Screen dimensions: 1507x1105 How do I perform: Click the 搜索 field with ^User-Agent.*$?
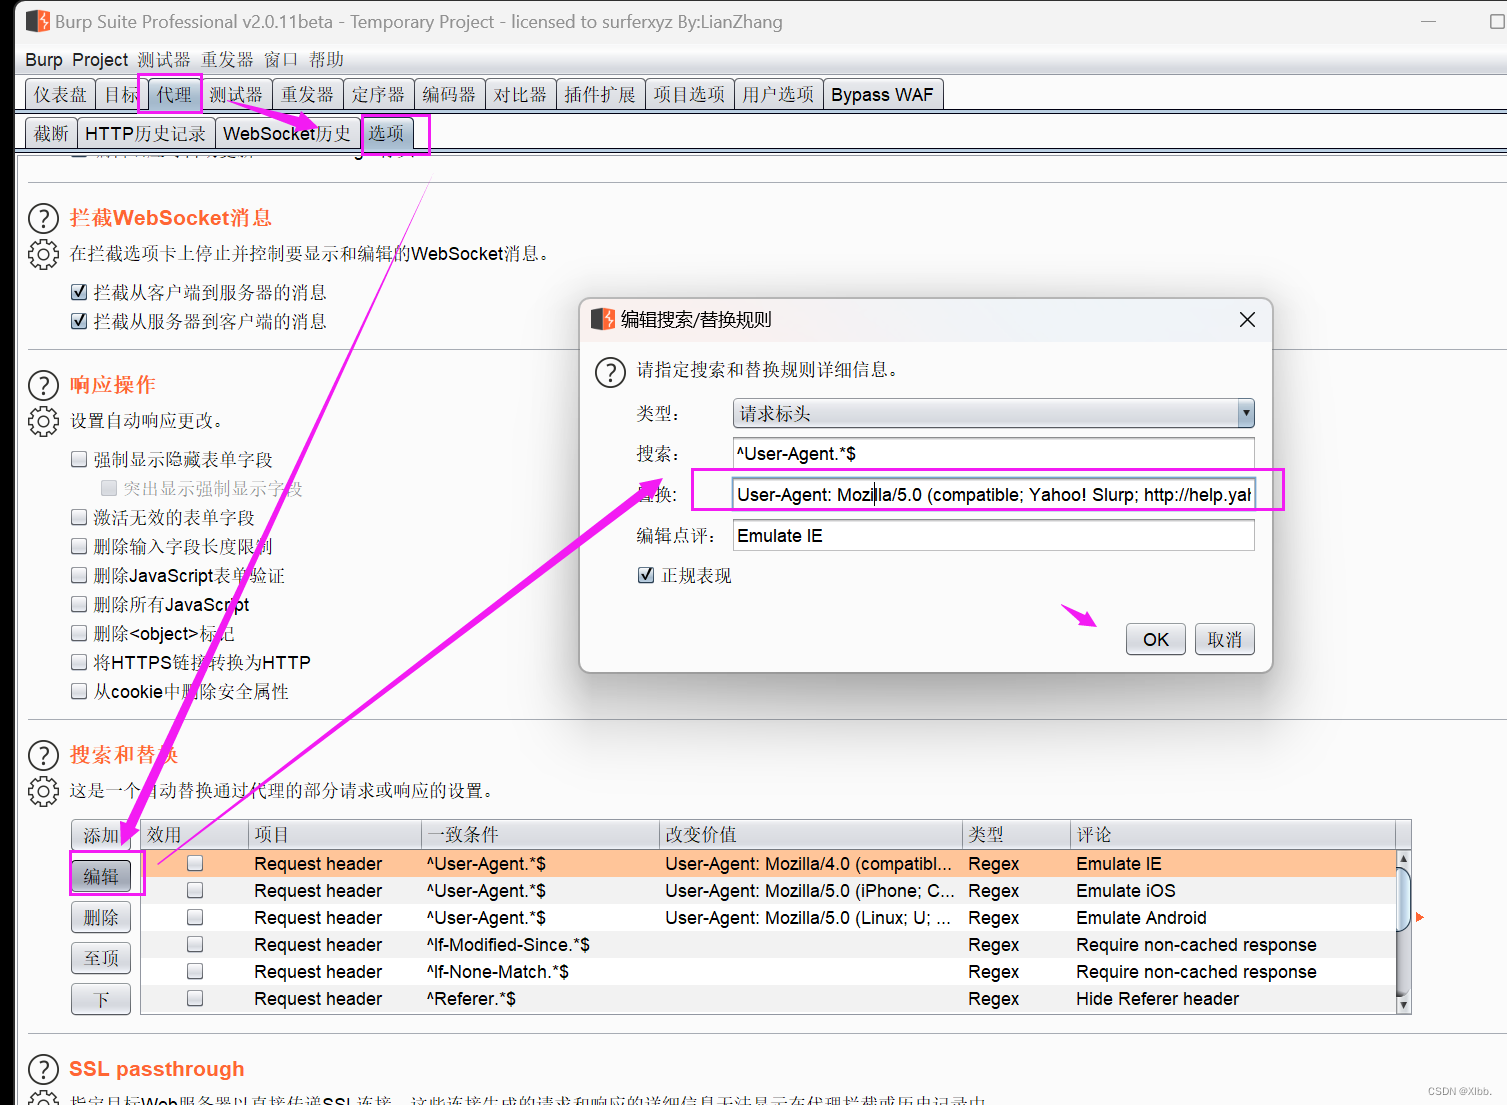(x=993, y=453)
